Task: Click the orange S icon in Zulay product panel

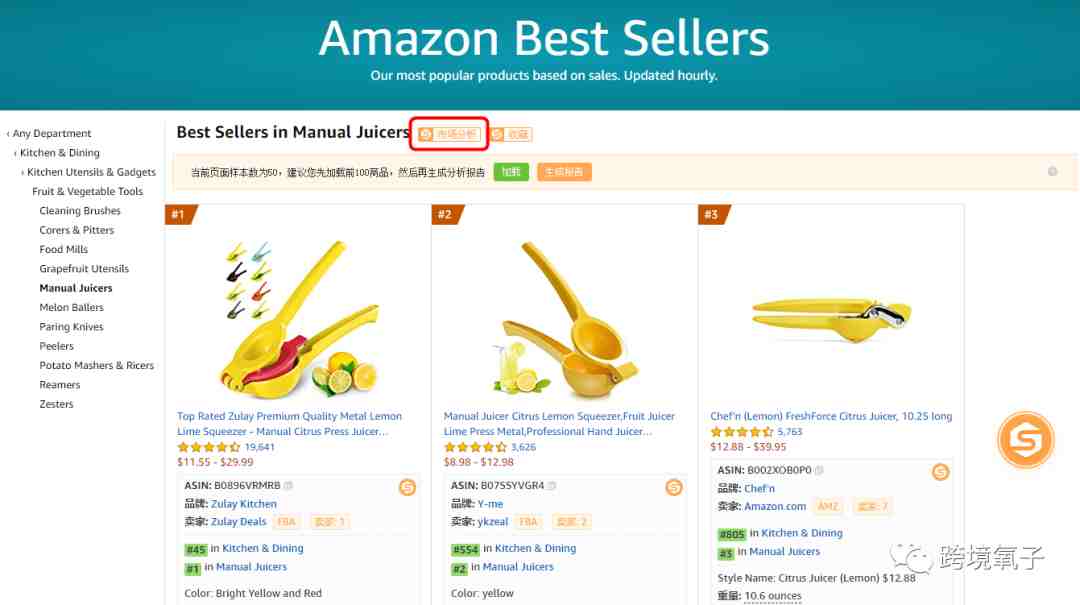Action: click(x=407, y=487)
